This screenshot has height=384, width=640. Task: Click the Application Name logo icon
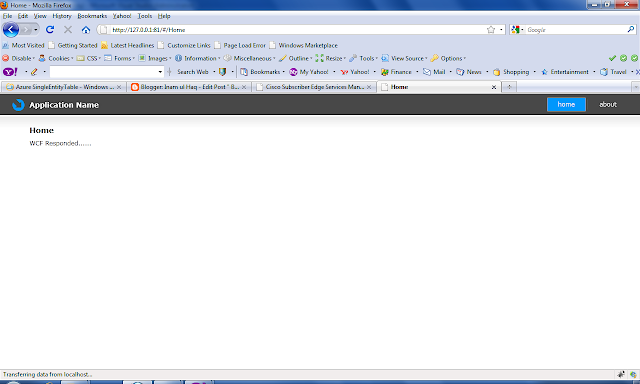18,105
